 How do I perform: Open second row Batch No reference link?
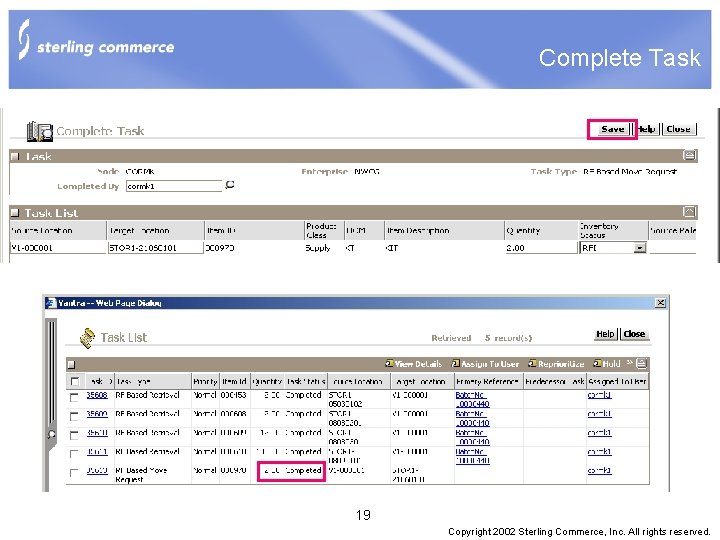click(472, 418)
